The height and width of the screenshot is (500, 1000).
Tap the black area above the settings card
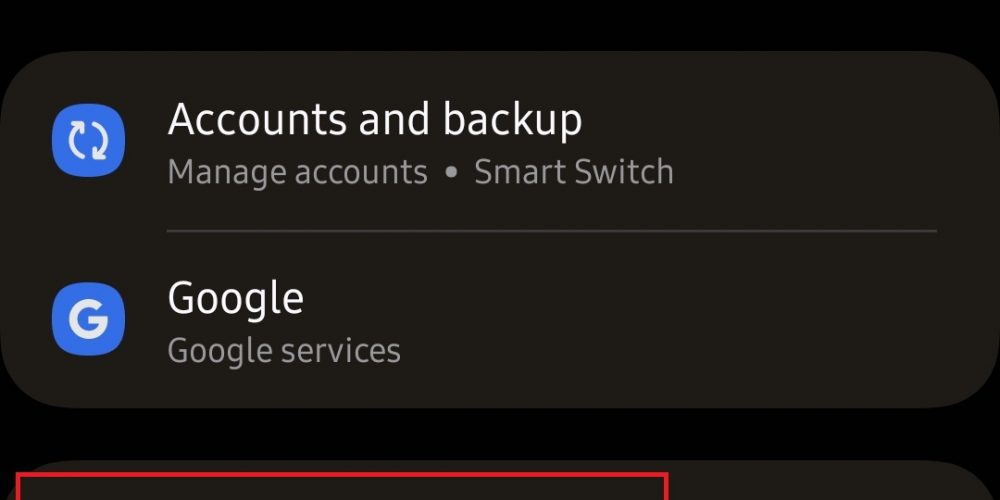[x=500, y=22]
